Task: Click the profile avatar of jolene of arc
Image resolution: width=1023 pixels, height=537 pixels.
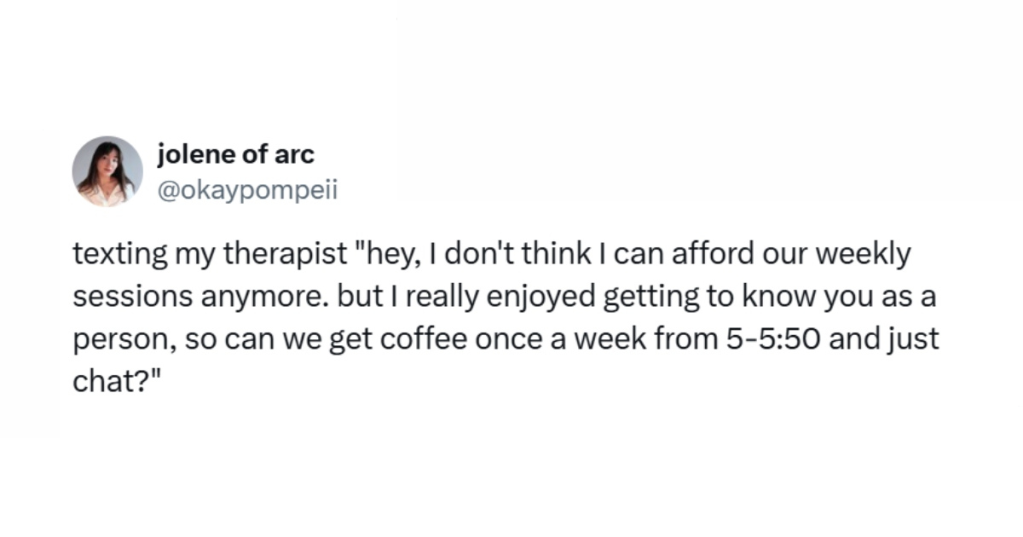Action: tap(108, 171)
